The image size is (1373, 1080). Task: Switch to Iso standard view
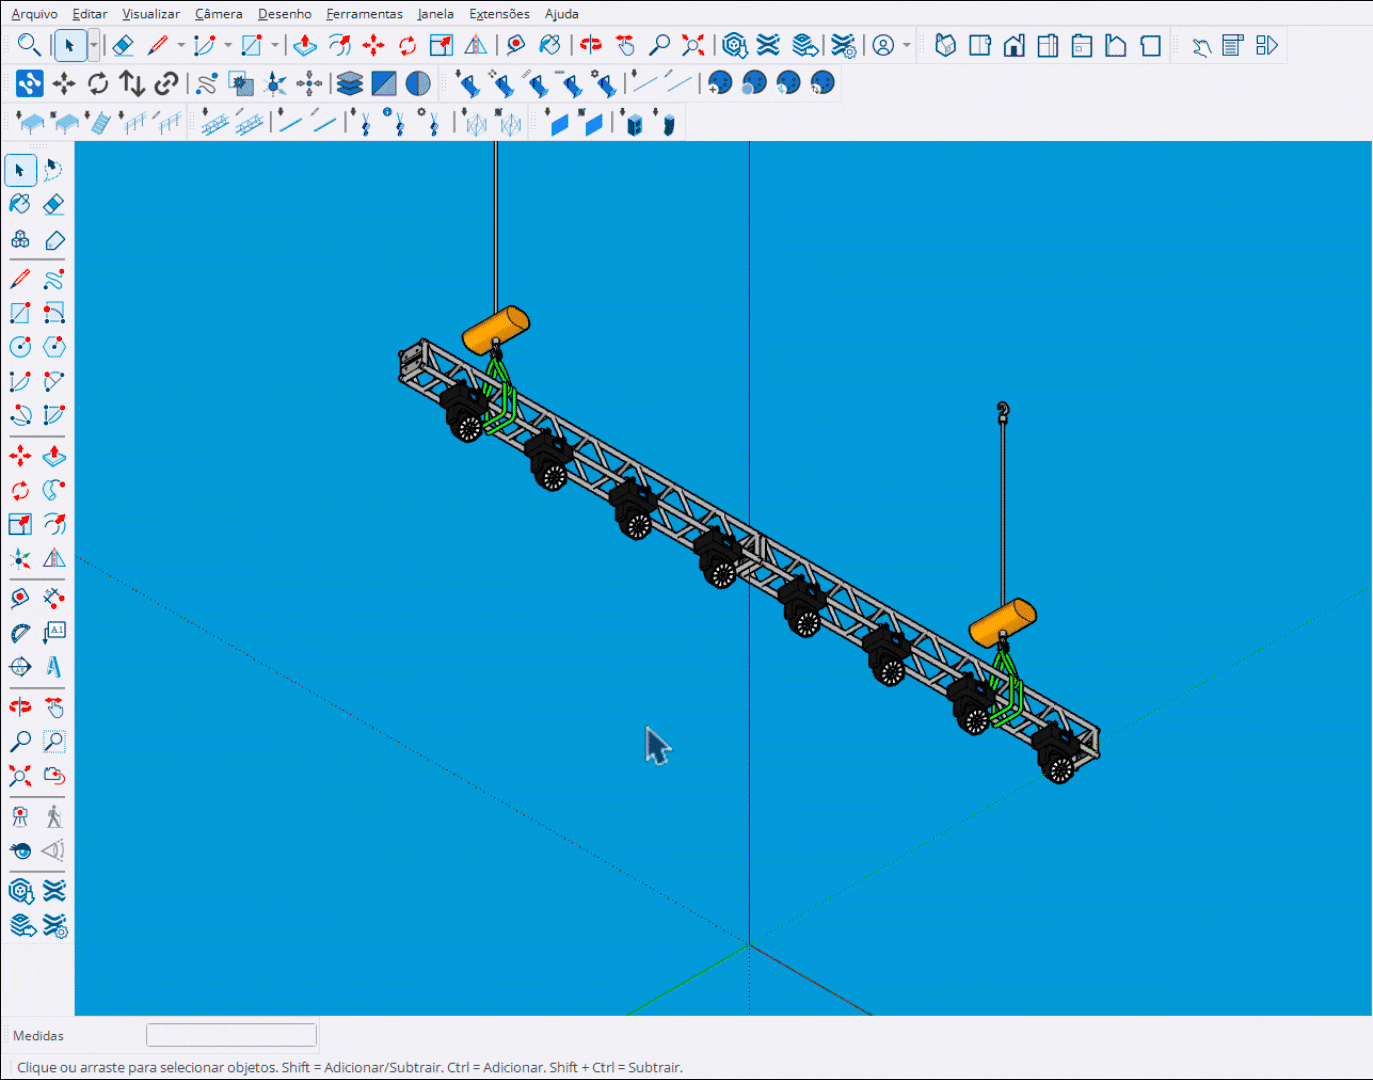tap(946, 46)
